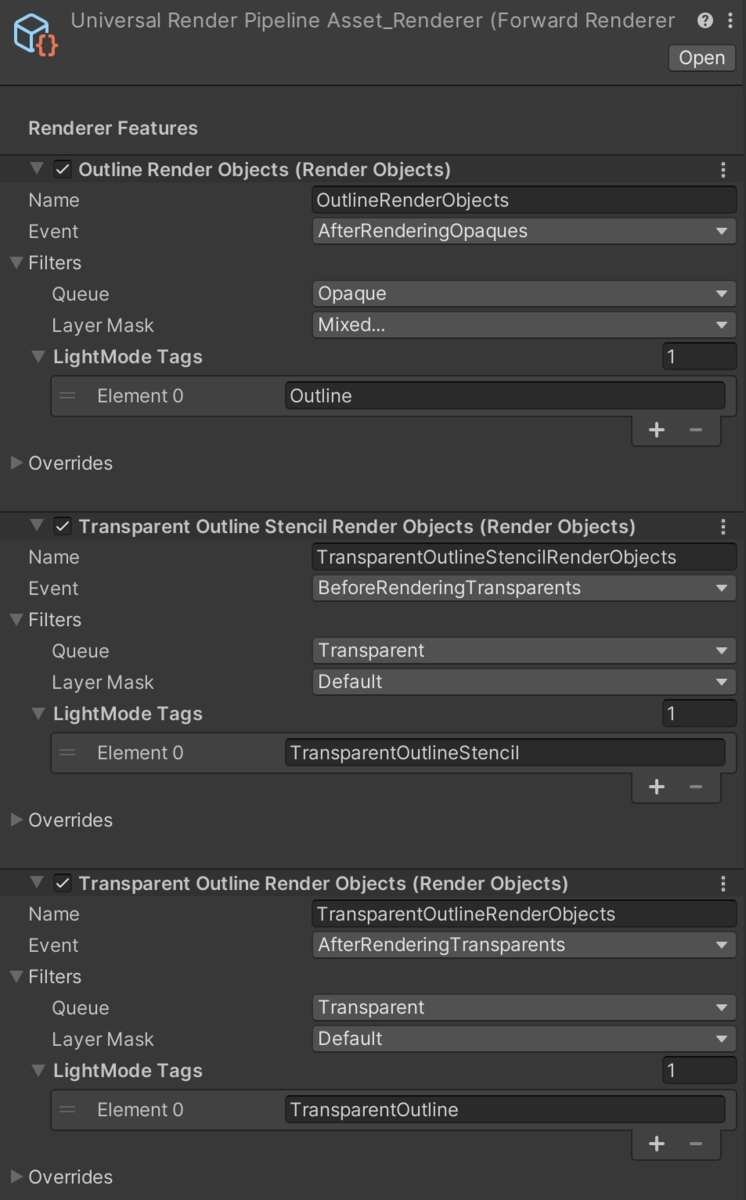Grab the drag handle of TransparentOutline element
The image size is (746, 1200).
[x=67, y=1110]
